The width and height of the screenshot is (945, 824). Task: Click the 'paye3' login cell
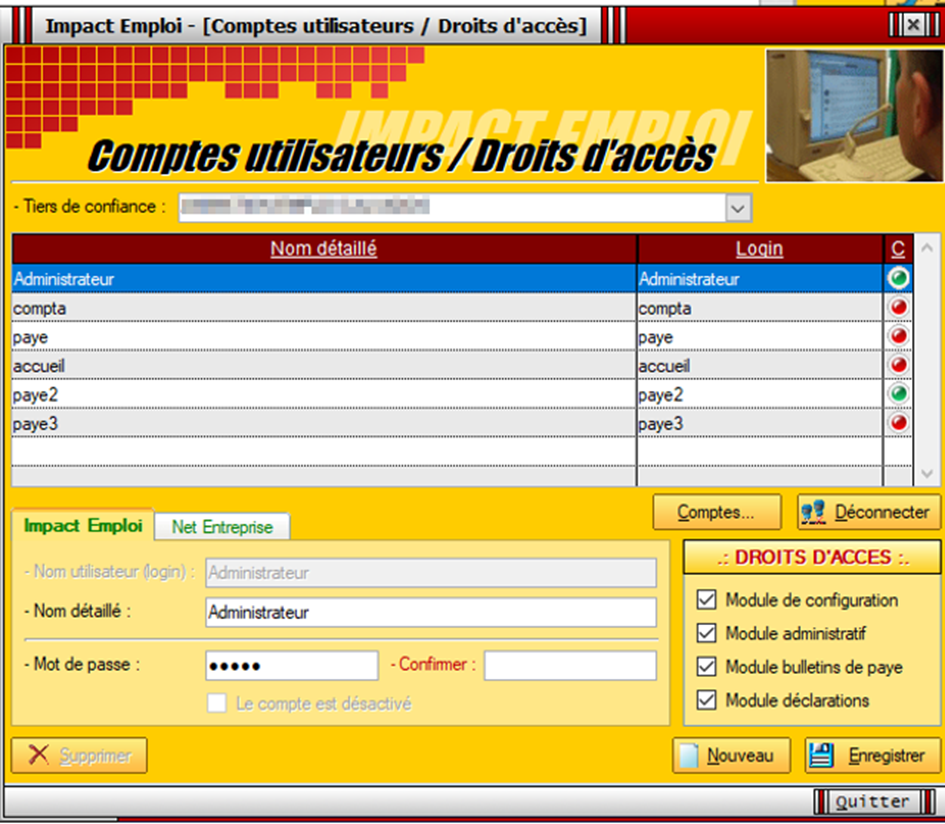click(x=760, y=424)
